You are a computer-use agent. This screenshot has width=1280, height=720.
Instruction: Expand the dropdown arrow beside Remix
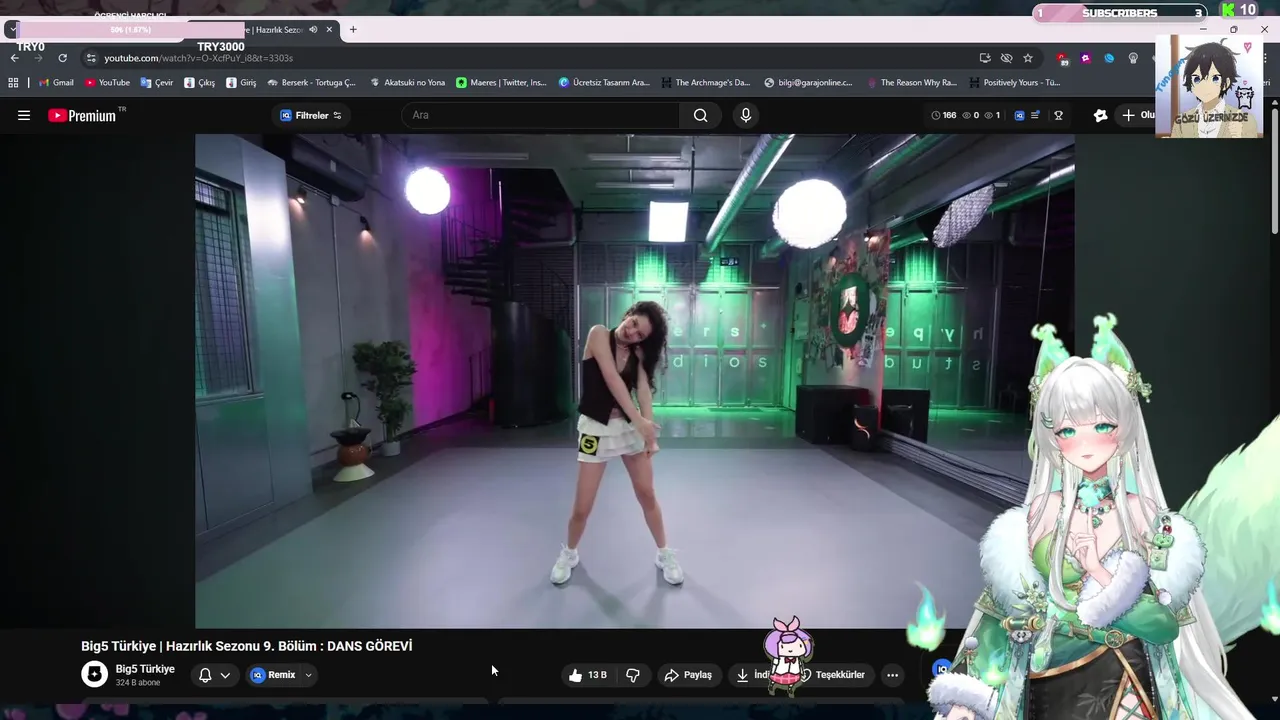click(308, 675)
